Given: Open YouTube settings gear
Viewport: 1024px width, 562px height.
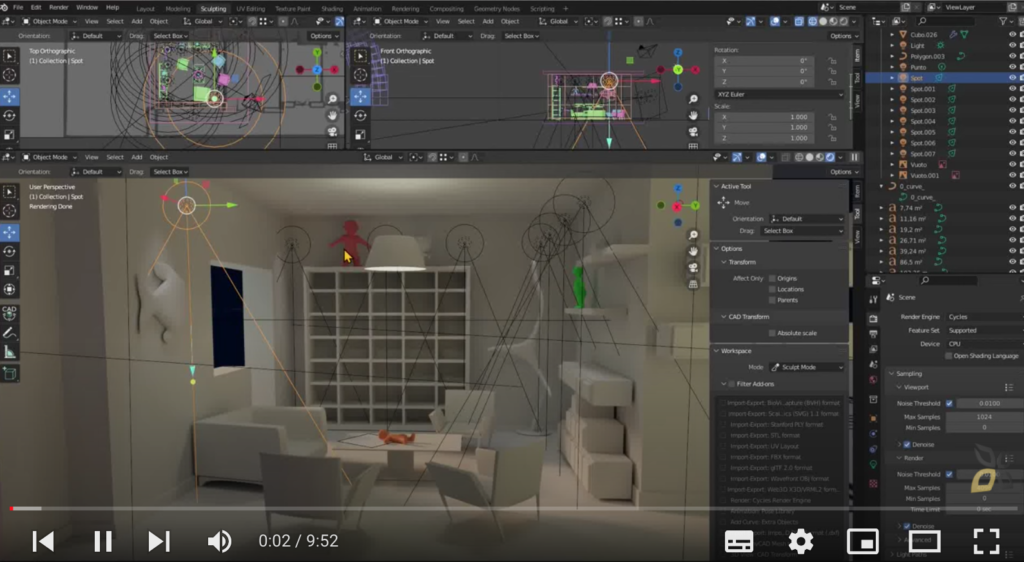Looking at the screenshot, I should pos(801,541).
